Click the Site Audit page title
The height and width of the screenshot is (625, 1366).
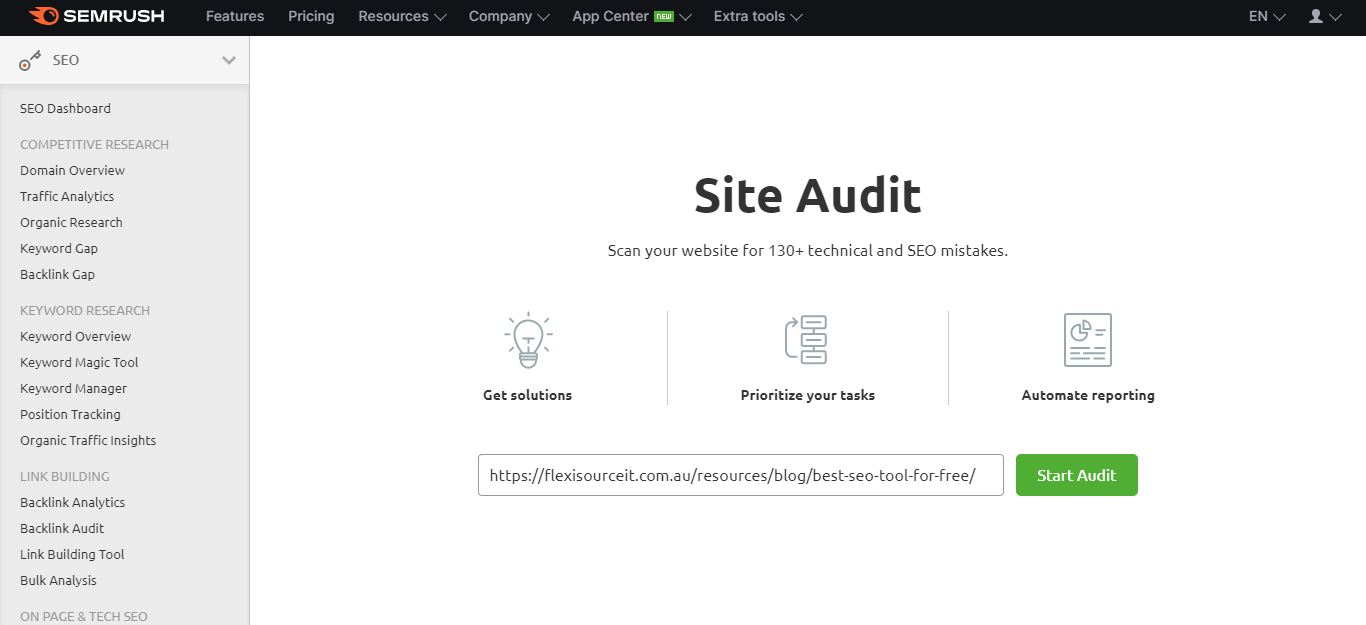point(808,195)
